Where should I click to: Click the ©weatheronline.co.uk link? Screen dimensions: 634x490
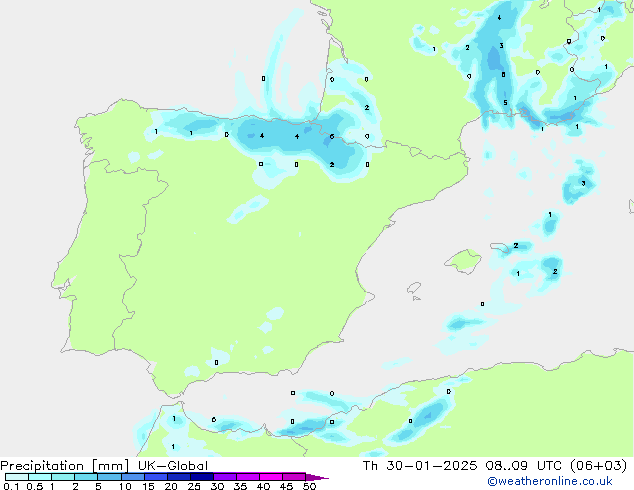[550, 481]
